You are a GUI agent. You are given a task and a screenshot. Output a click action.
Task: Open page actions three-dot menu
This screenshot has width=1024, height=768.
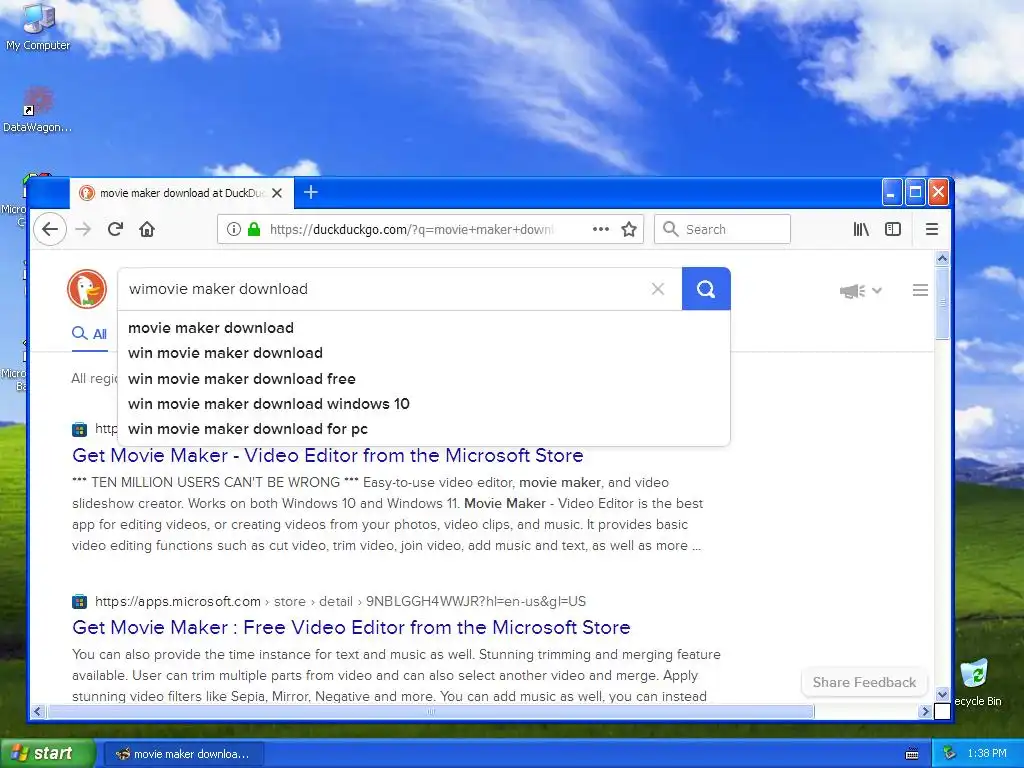tap(601, 229)
